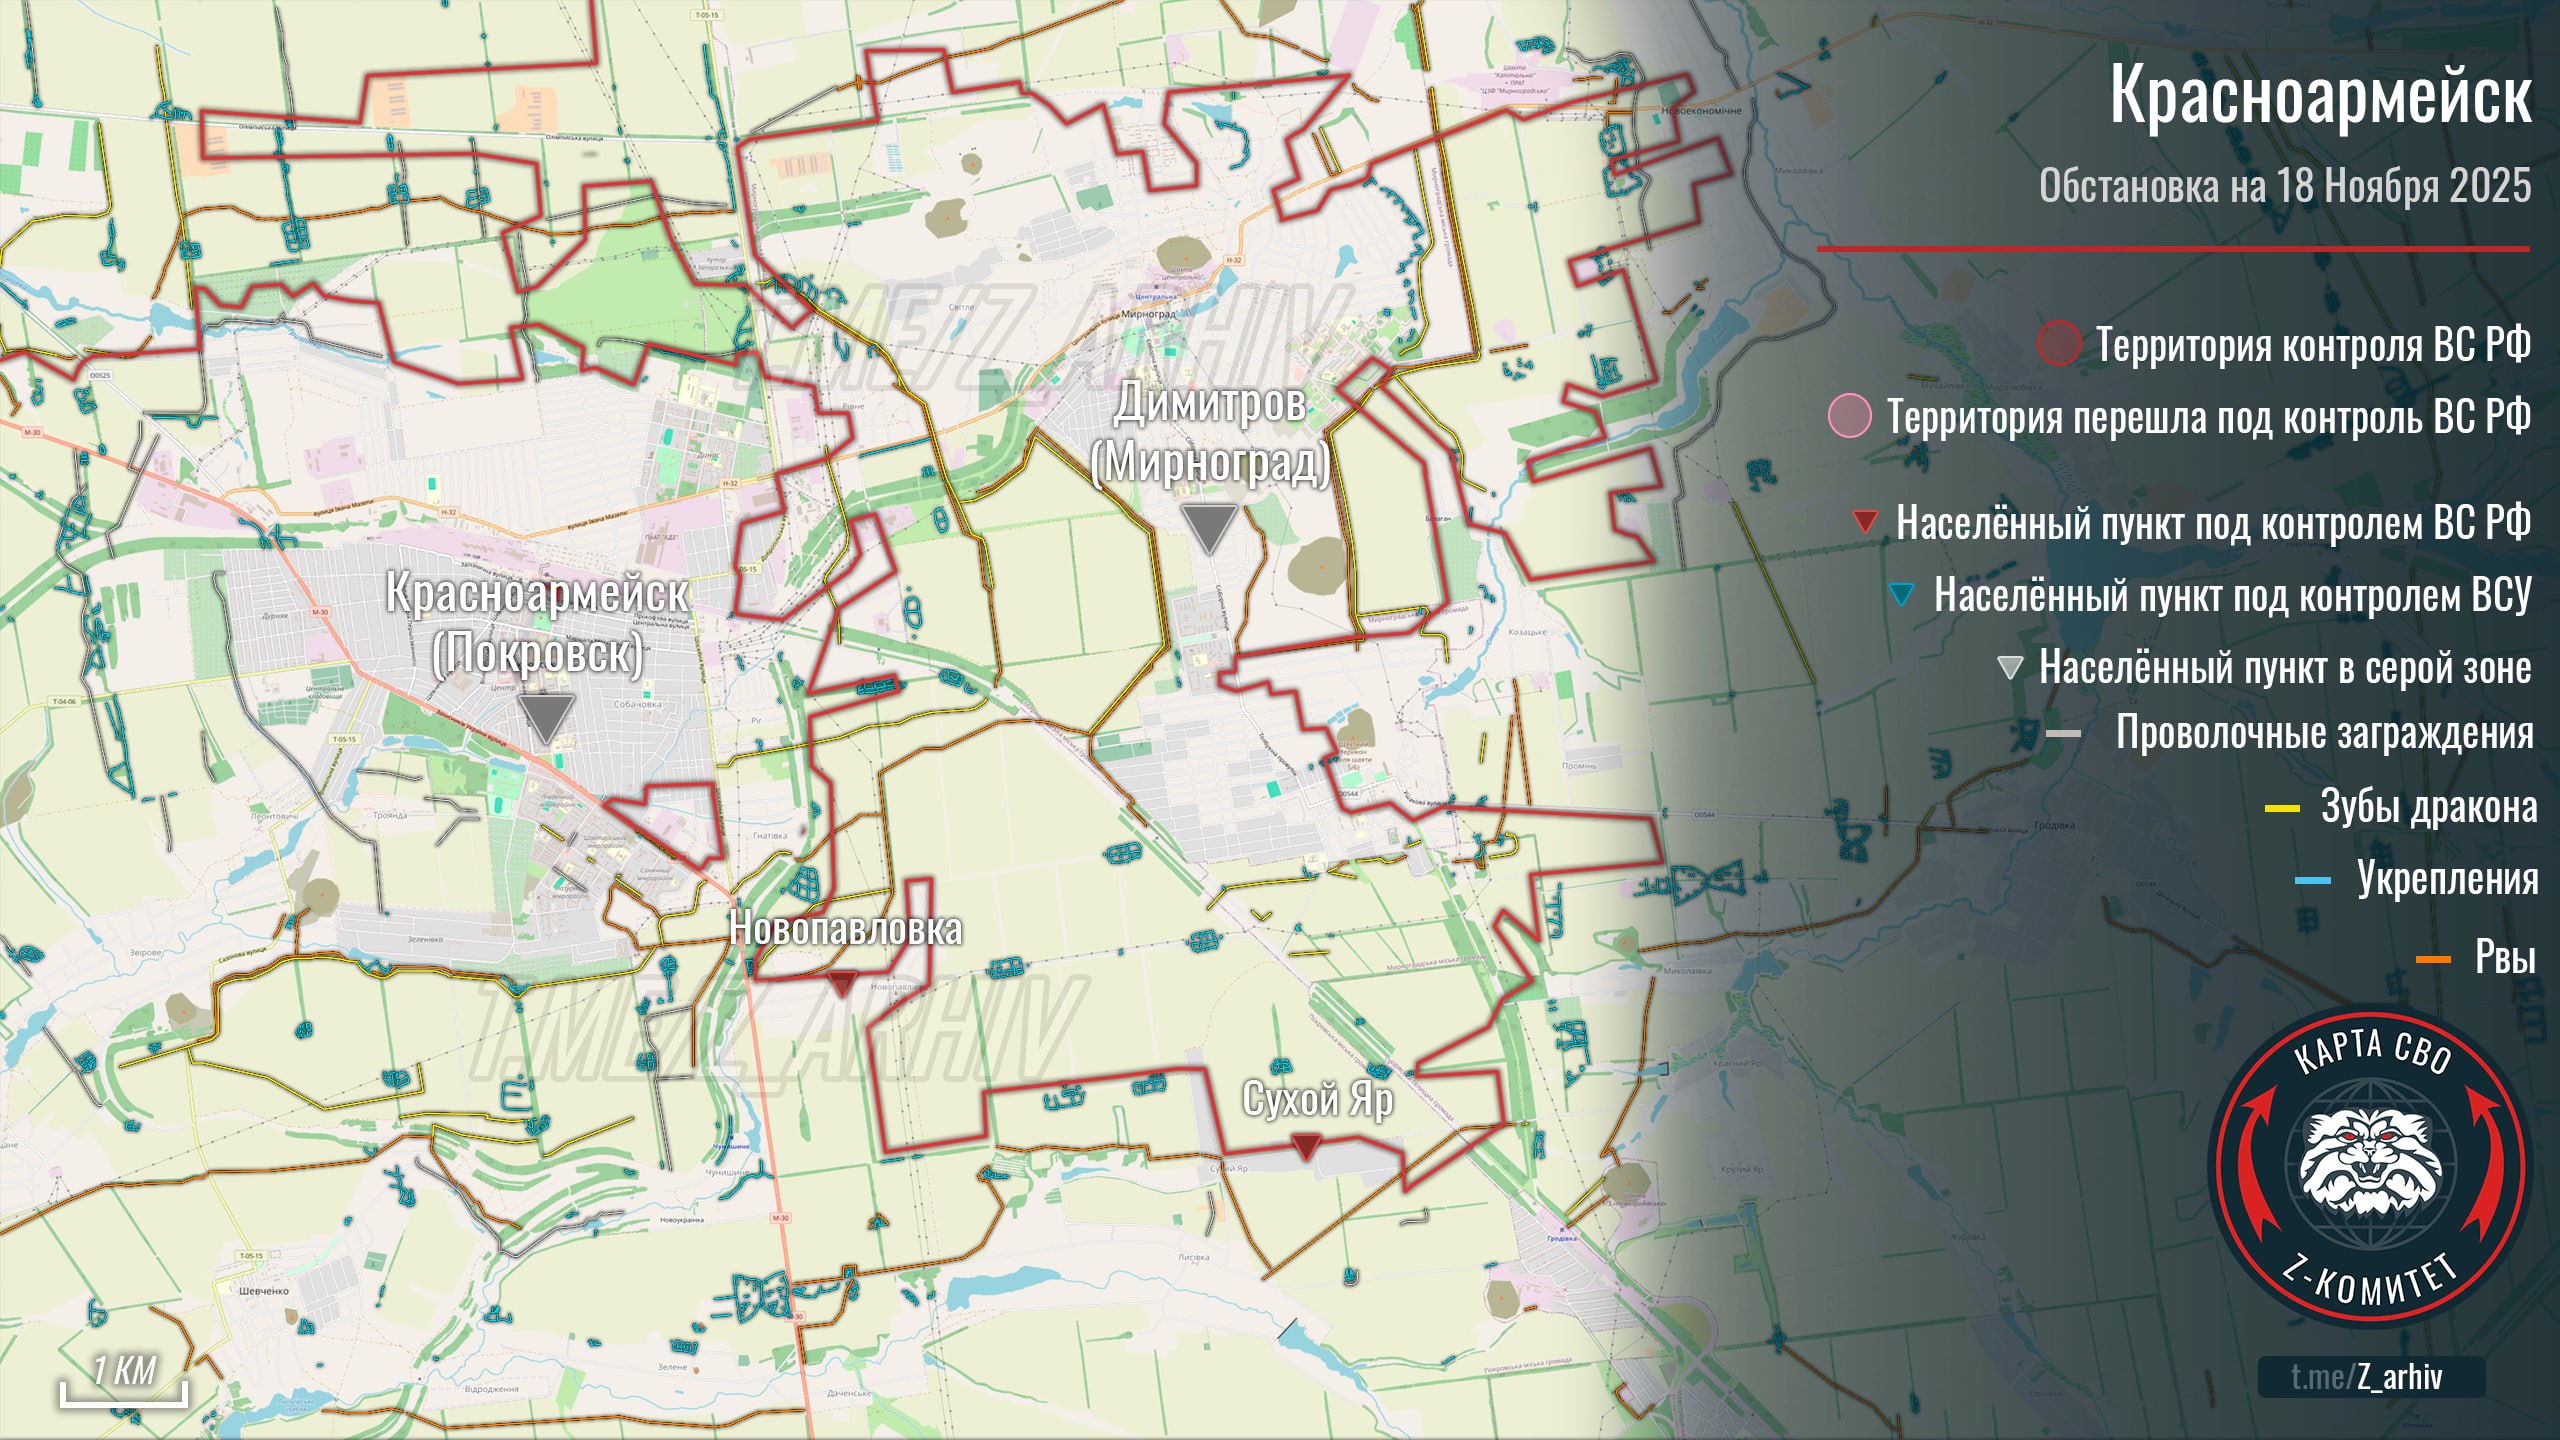The height and width of the screenshot is (1440, 2560).
Task: Click the gray line swatch for Проволочные заграждения
Action: [2063, 734]
